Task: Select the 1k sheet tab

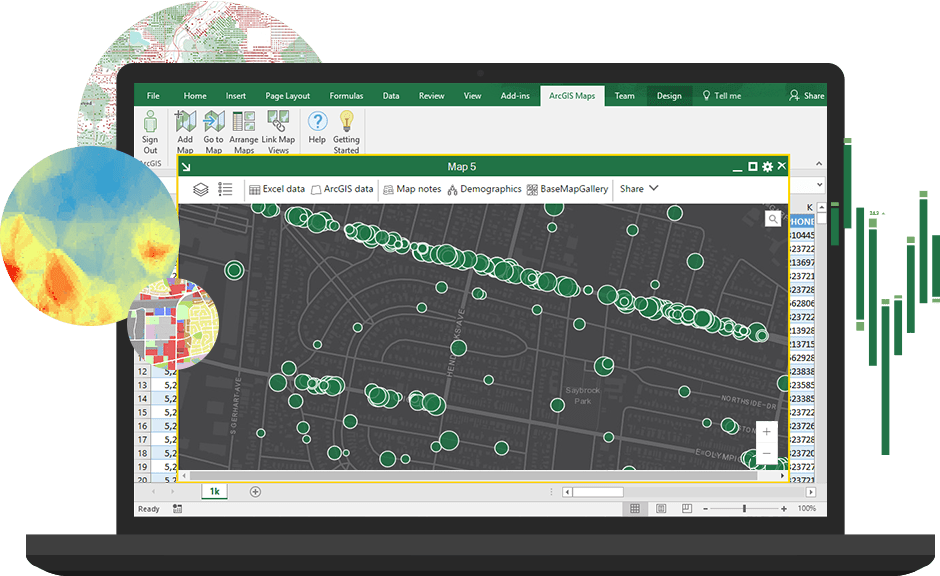Action: [x=215, y=491]
